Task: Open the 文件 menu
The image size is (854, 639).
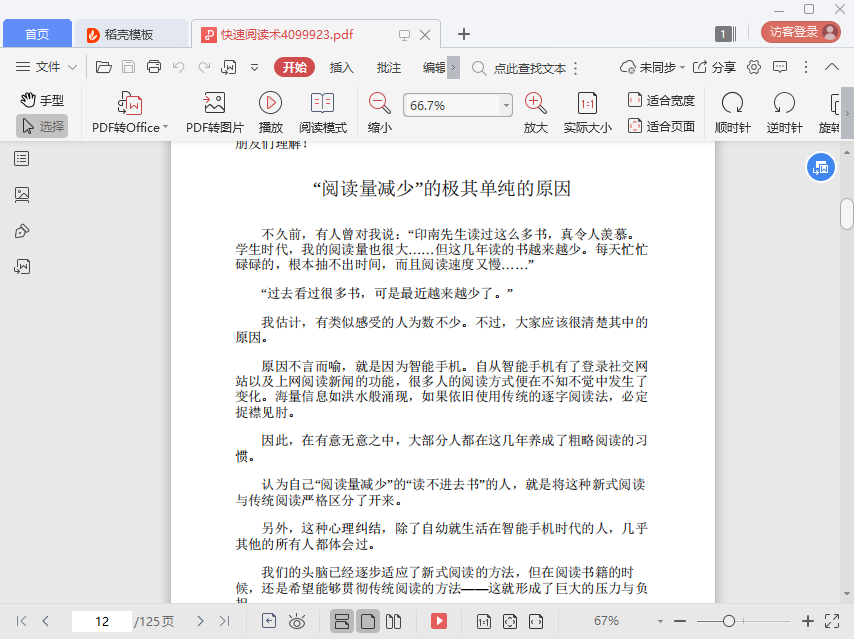Action: tap(46, 68)
